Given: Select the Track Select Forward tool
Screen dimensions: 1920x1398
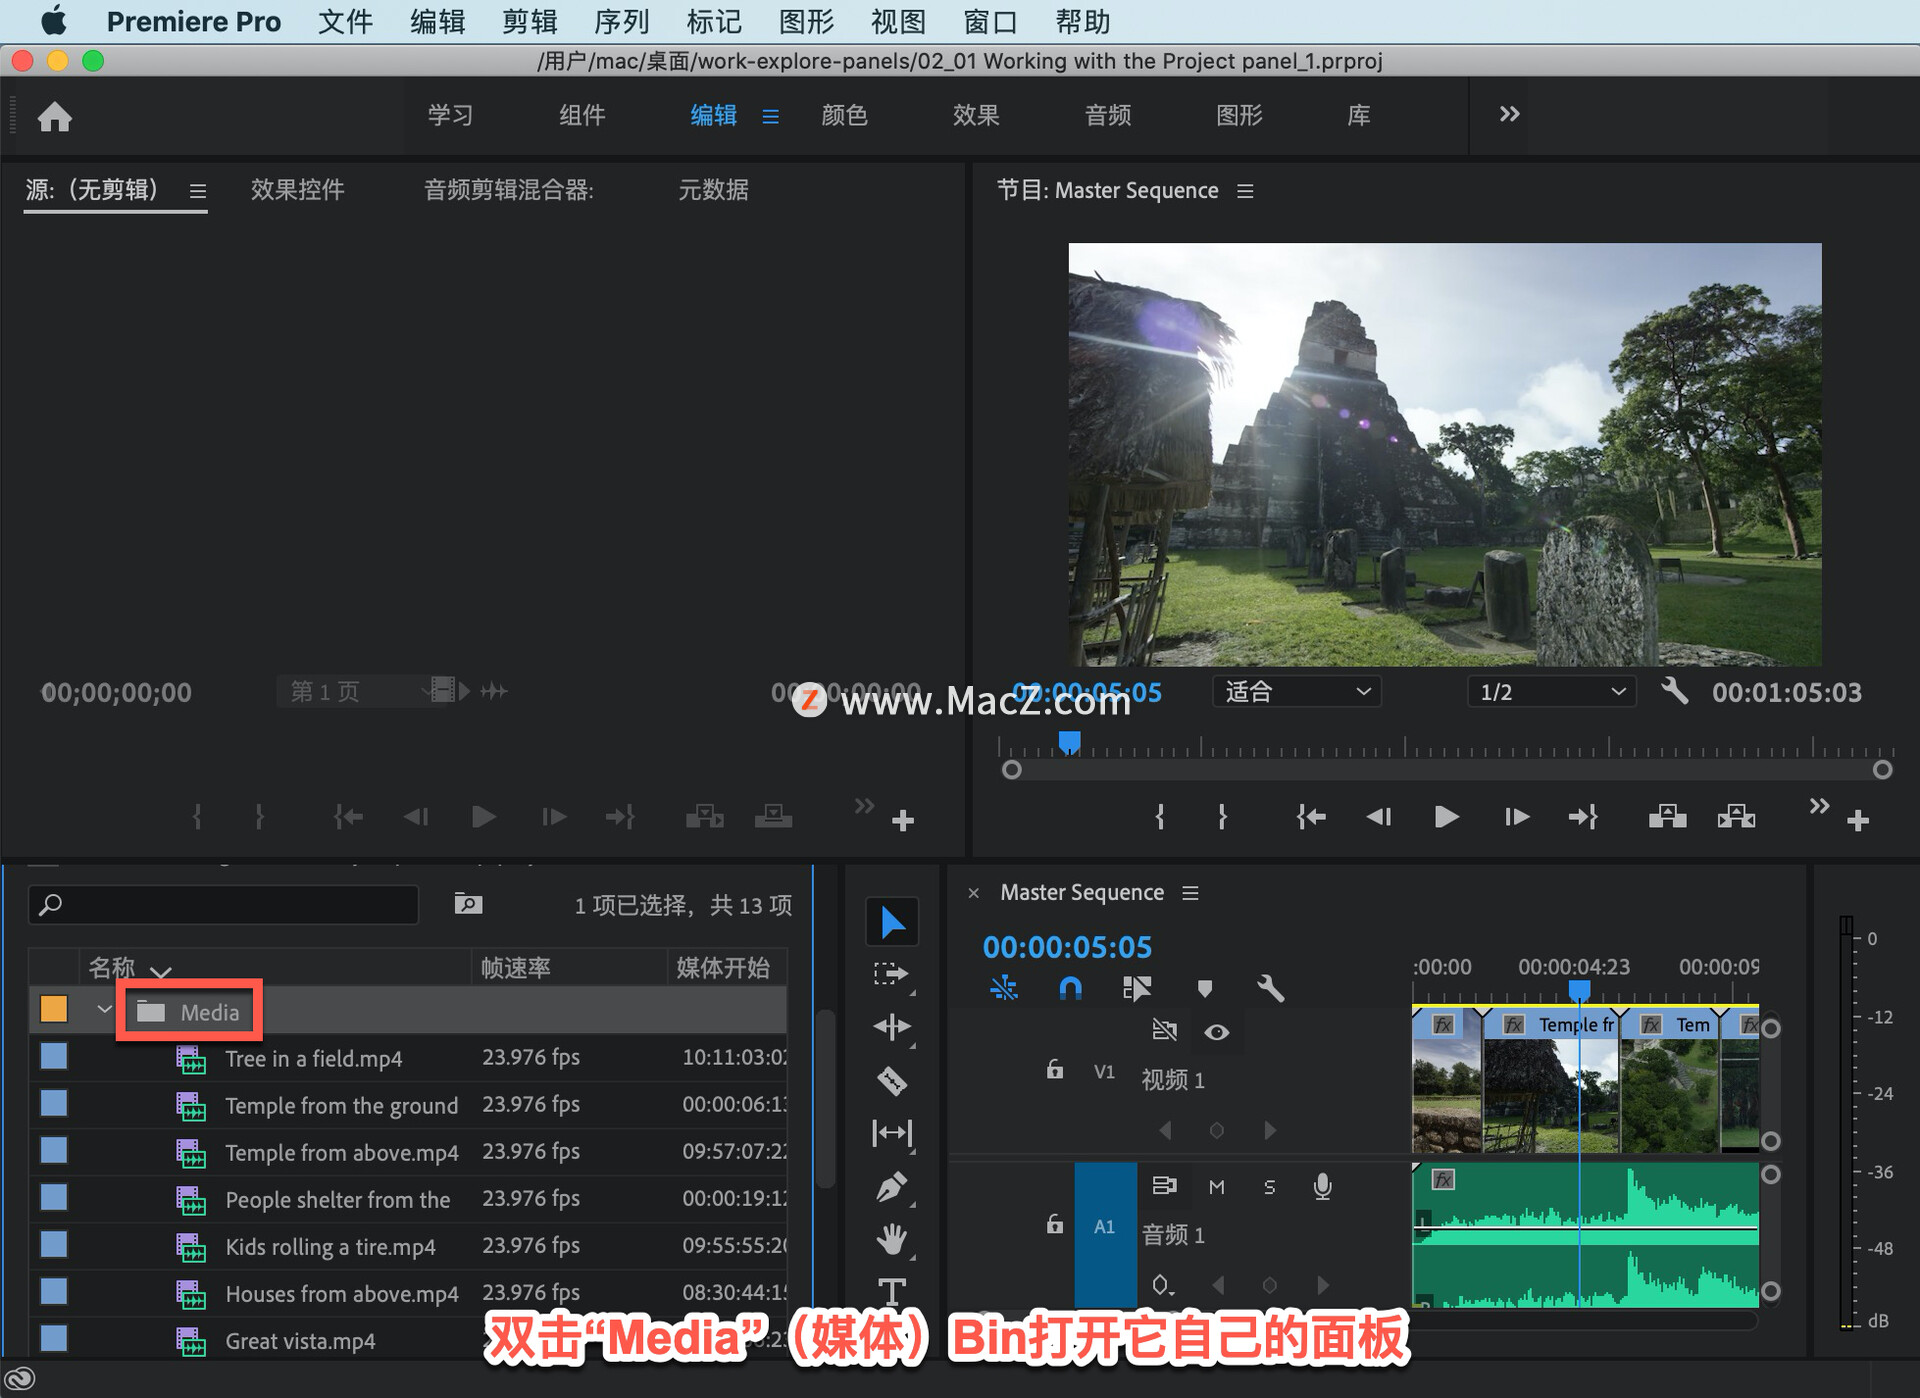Looking at the screenshot, I should point(890,973).
